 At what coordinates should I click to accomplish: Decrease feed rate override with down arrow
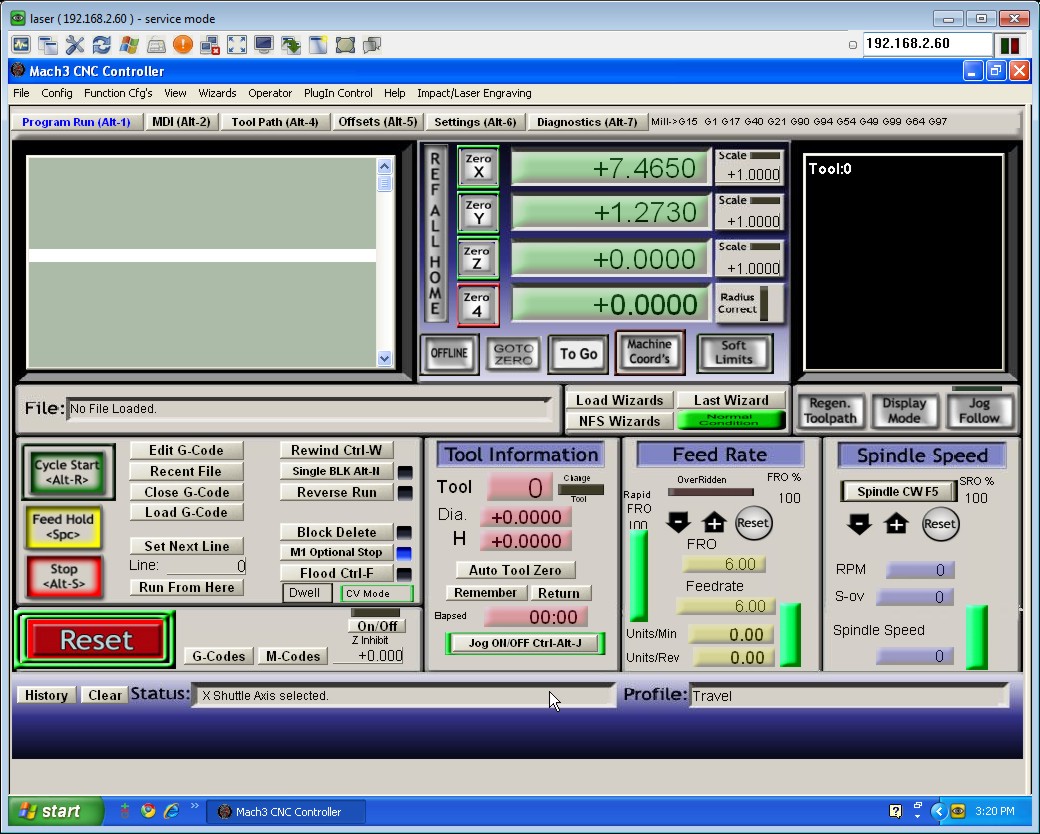coord(678,522)
